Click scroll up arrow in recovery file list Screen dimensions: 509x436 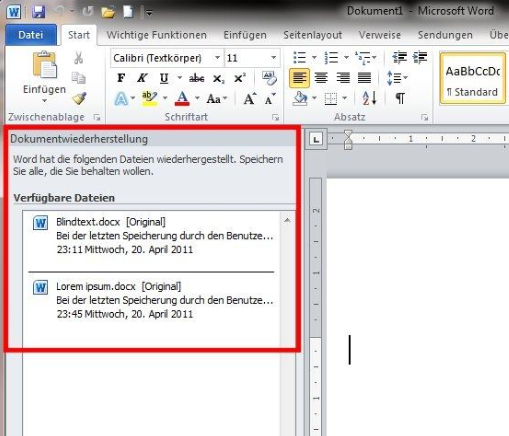tap(287, 220)
